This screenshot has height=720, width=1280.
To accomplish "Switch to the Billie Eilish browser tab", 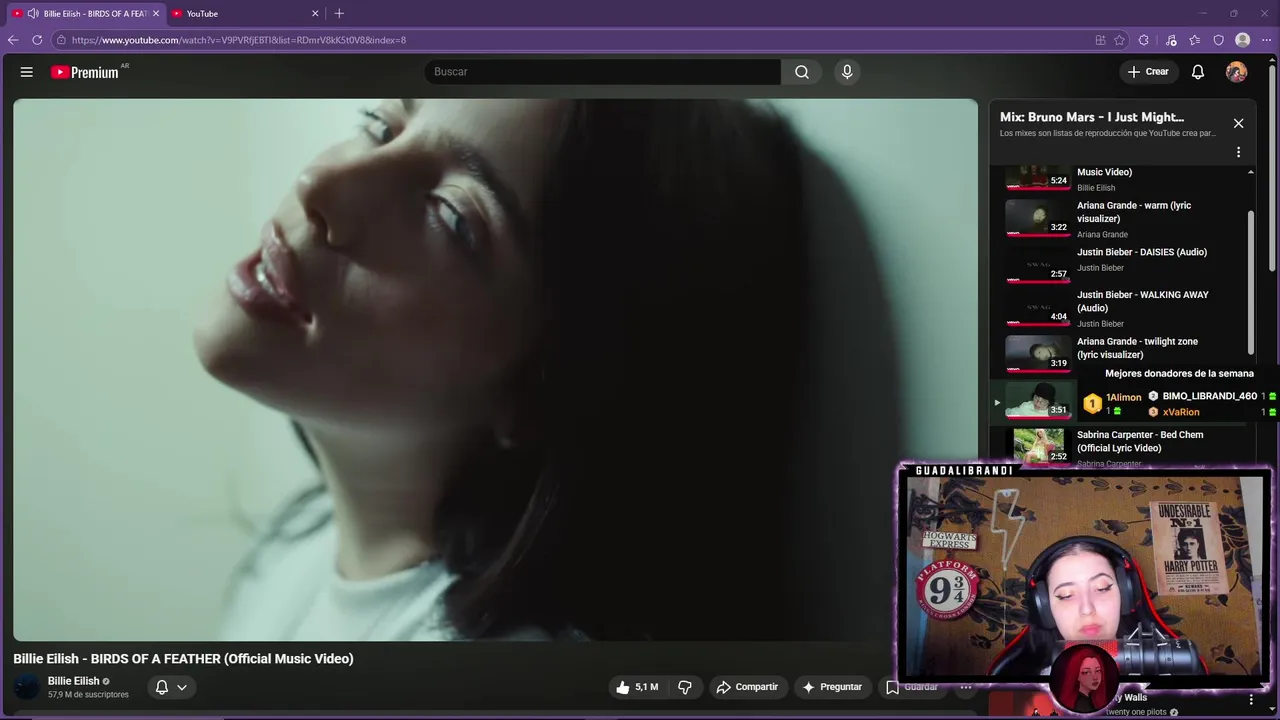I will tap(86, 14).
